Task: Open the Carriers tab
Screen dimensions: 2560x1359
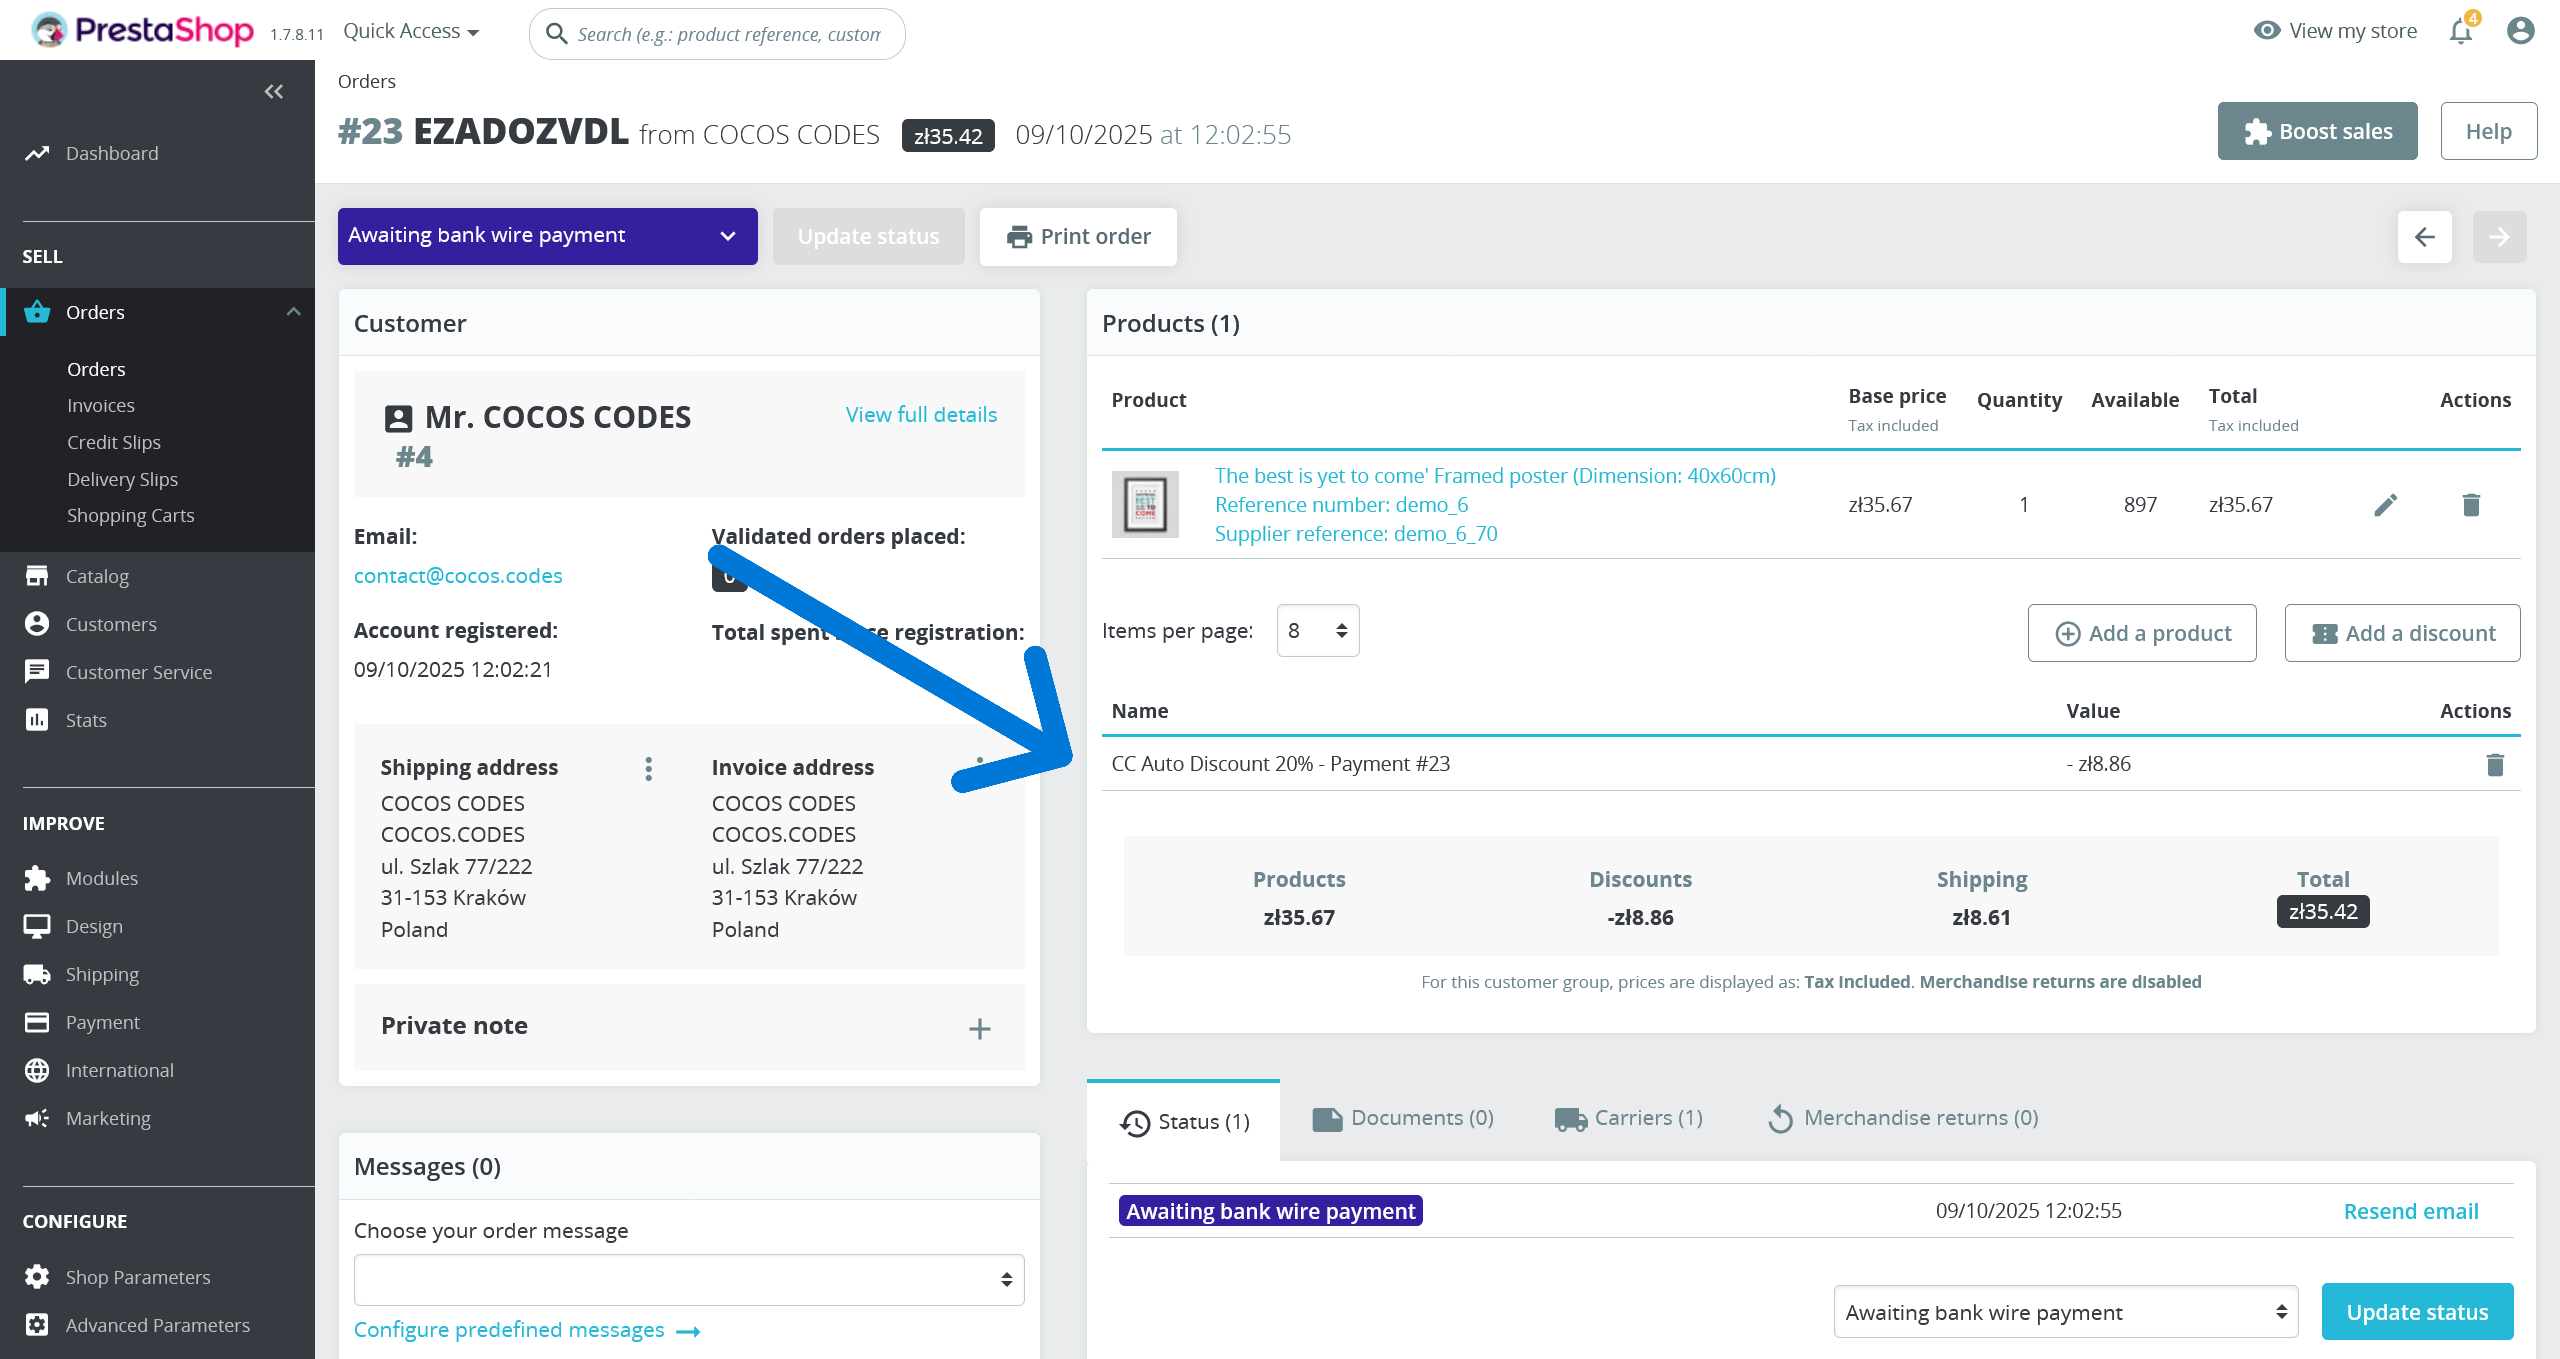Action: 1627,1117
